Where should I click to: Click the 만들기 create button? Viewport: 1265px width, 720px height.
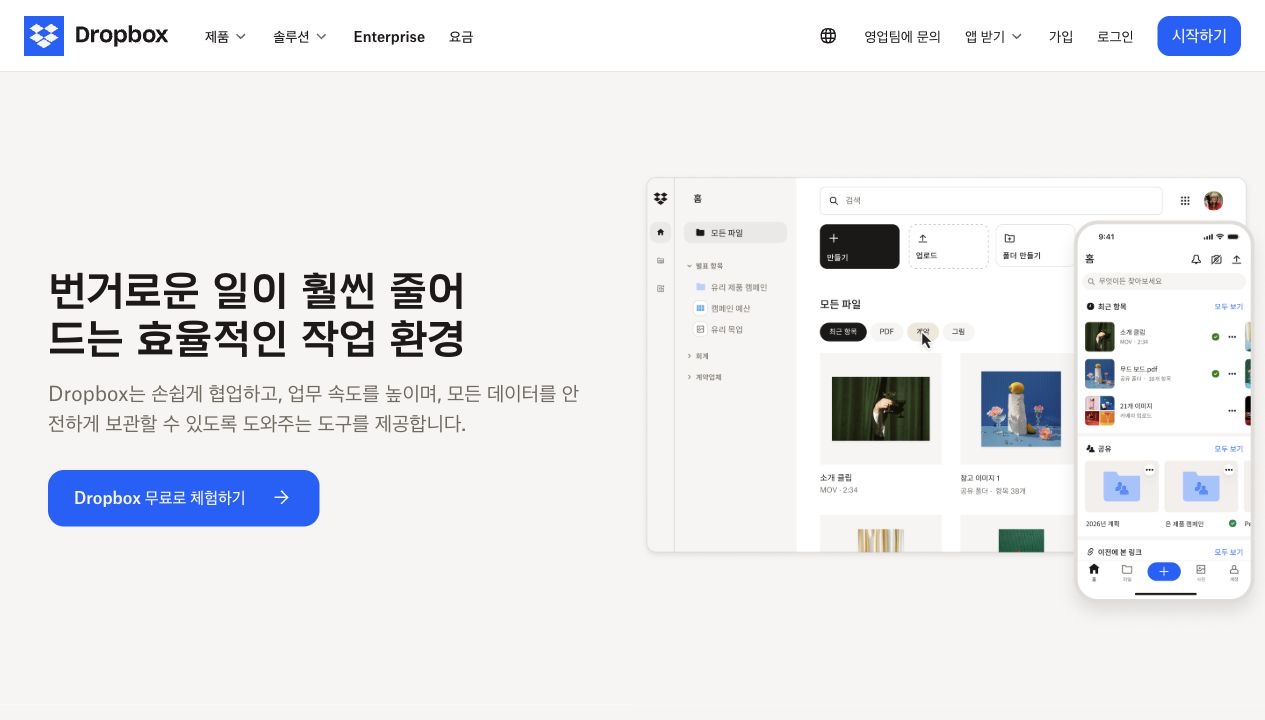(859, 246)
